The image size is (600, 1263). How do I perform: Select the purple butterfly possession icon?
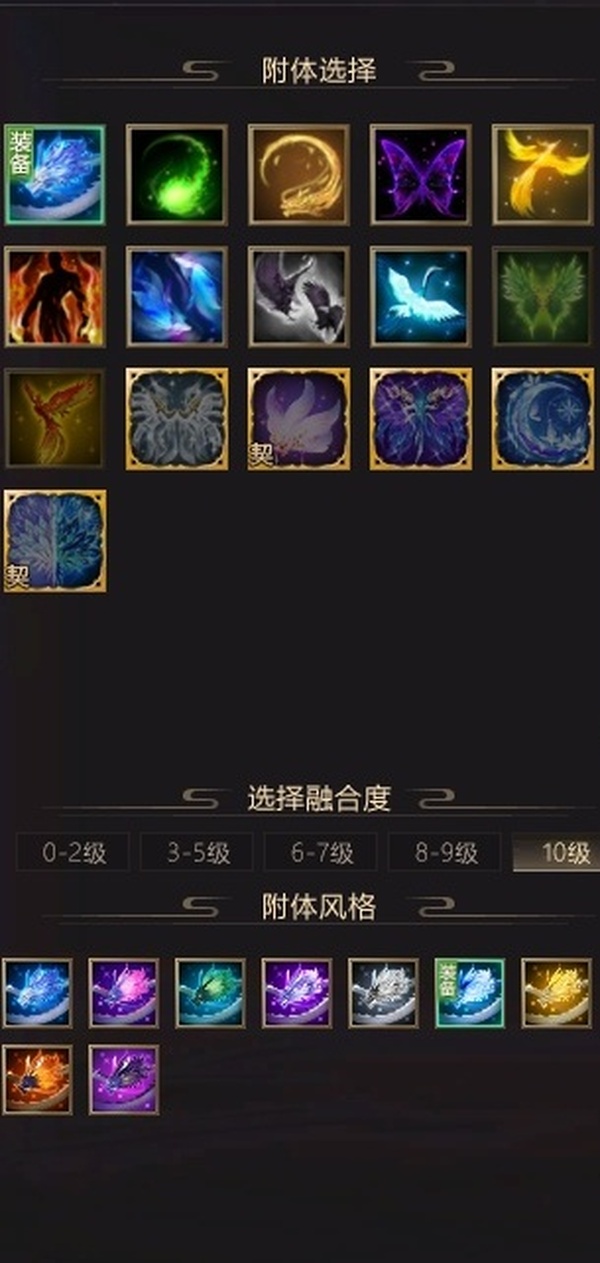coord(421,174)
